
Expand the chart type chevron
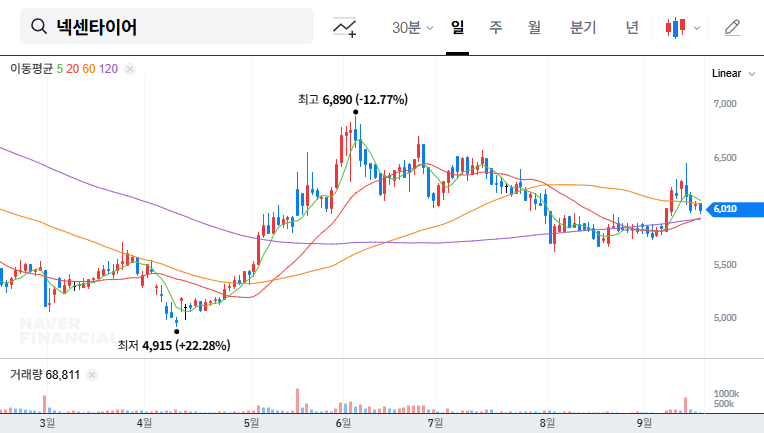point(697,28)
